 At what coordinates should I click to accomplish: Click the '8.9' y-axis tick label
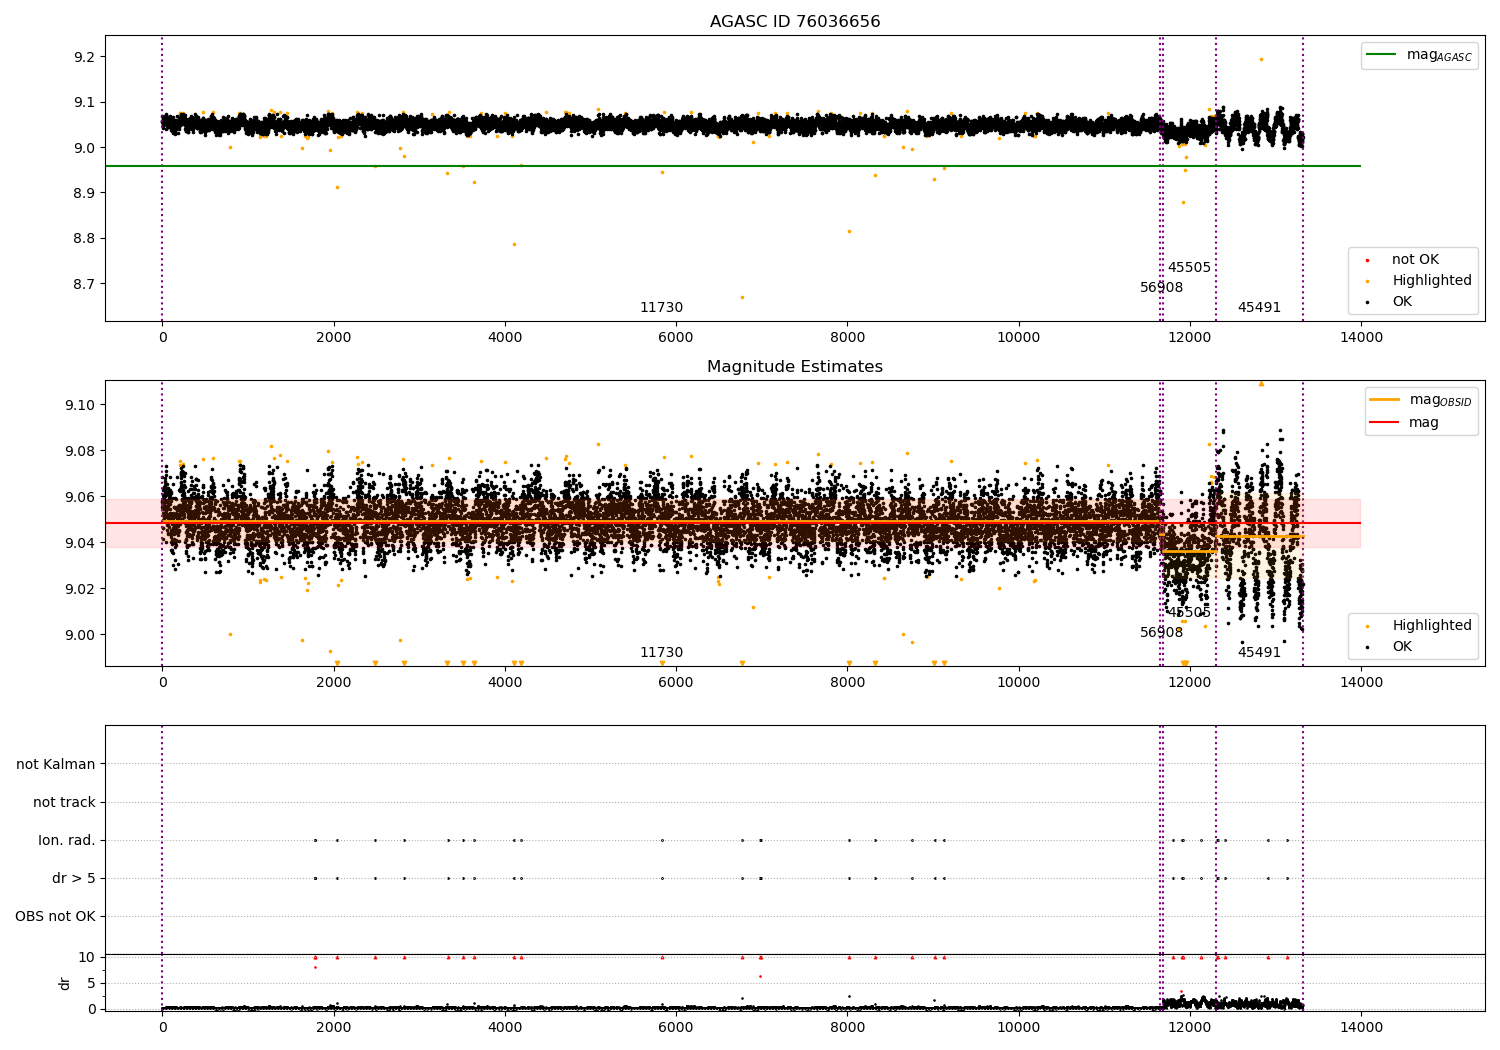coord(85,193)
